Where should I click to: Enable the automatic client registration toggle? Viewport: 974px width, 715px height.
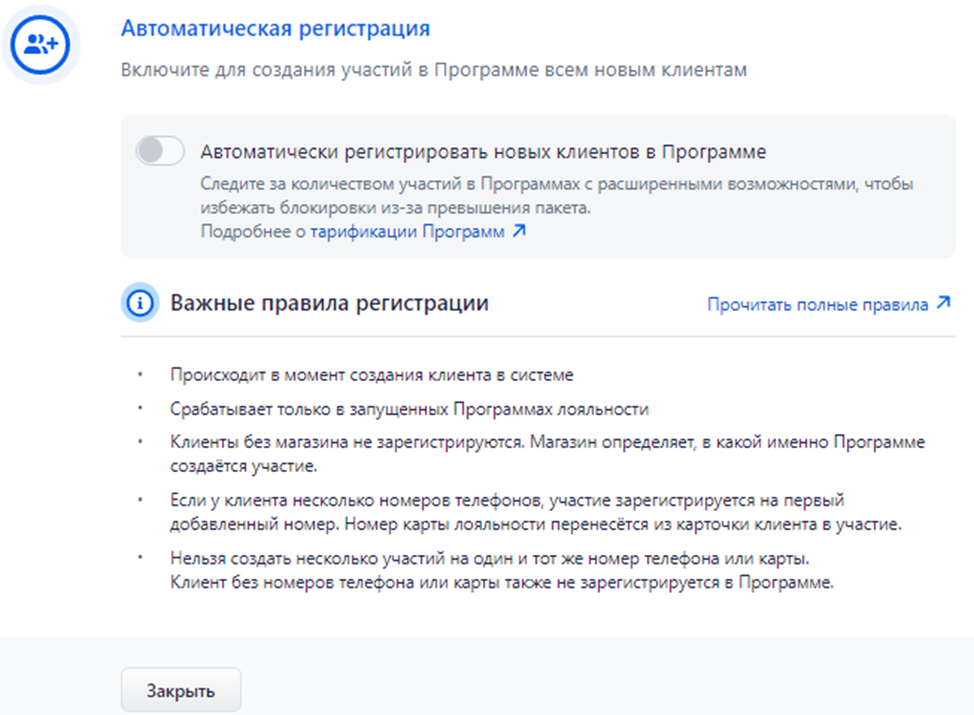click(160, 151)
